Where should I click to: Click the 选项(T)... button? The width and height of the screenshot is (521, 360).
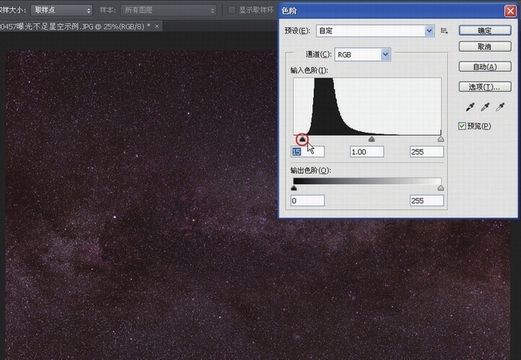(x=485, y=87)
